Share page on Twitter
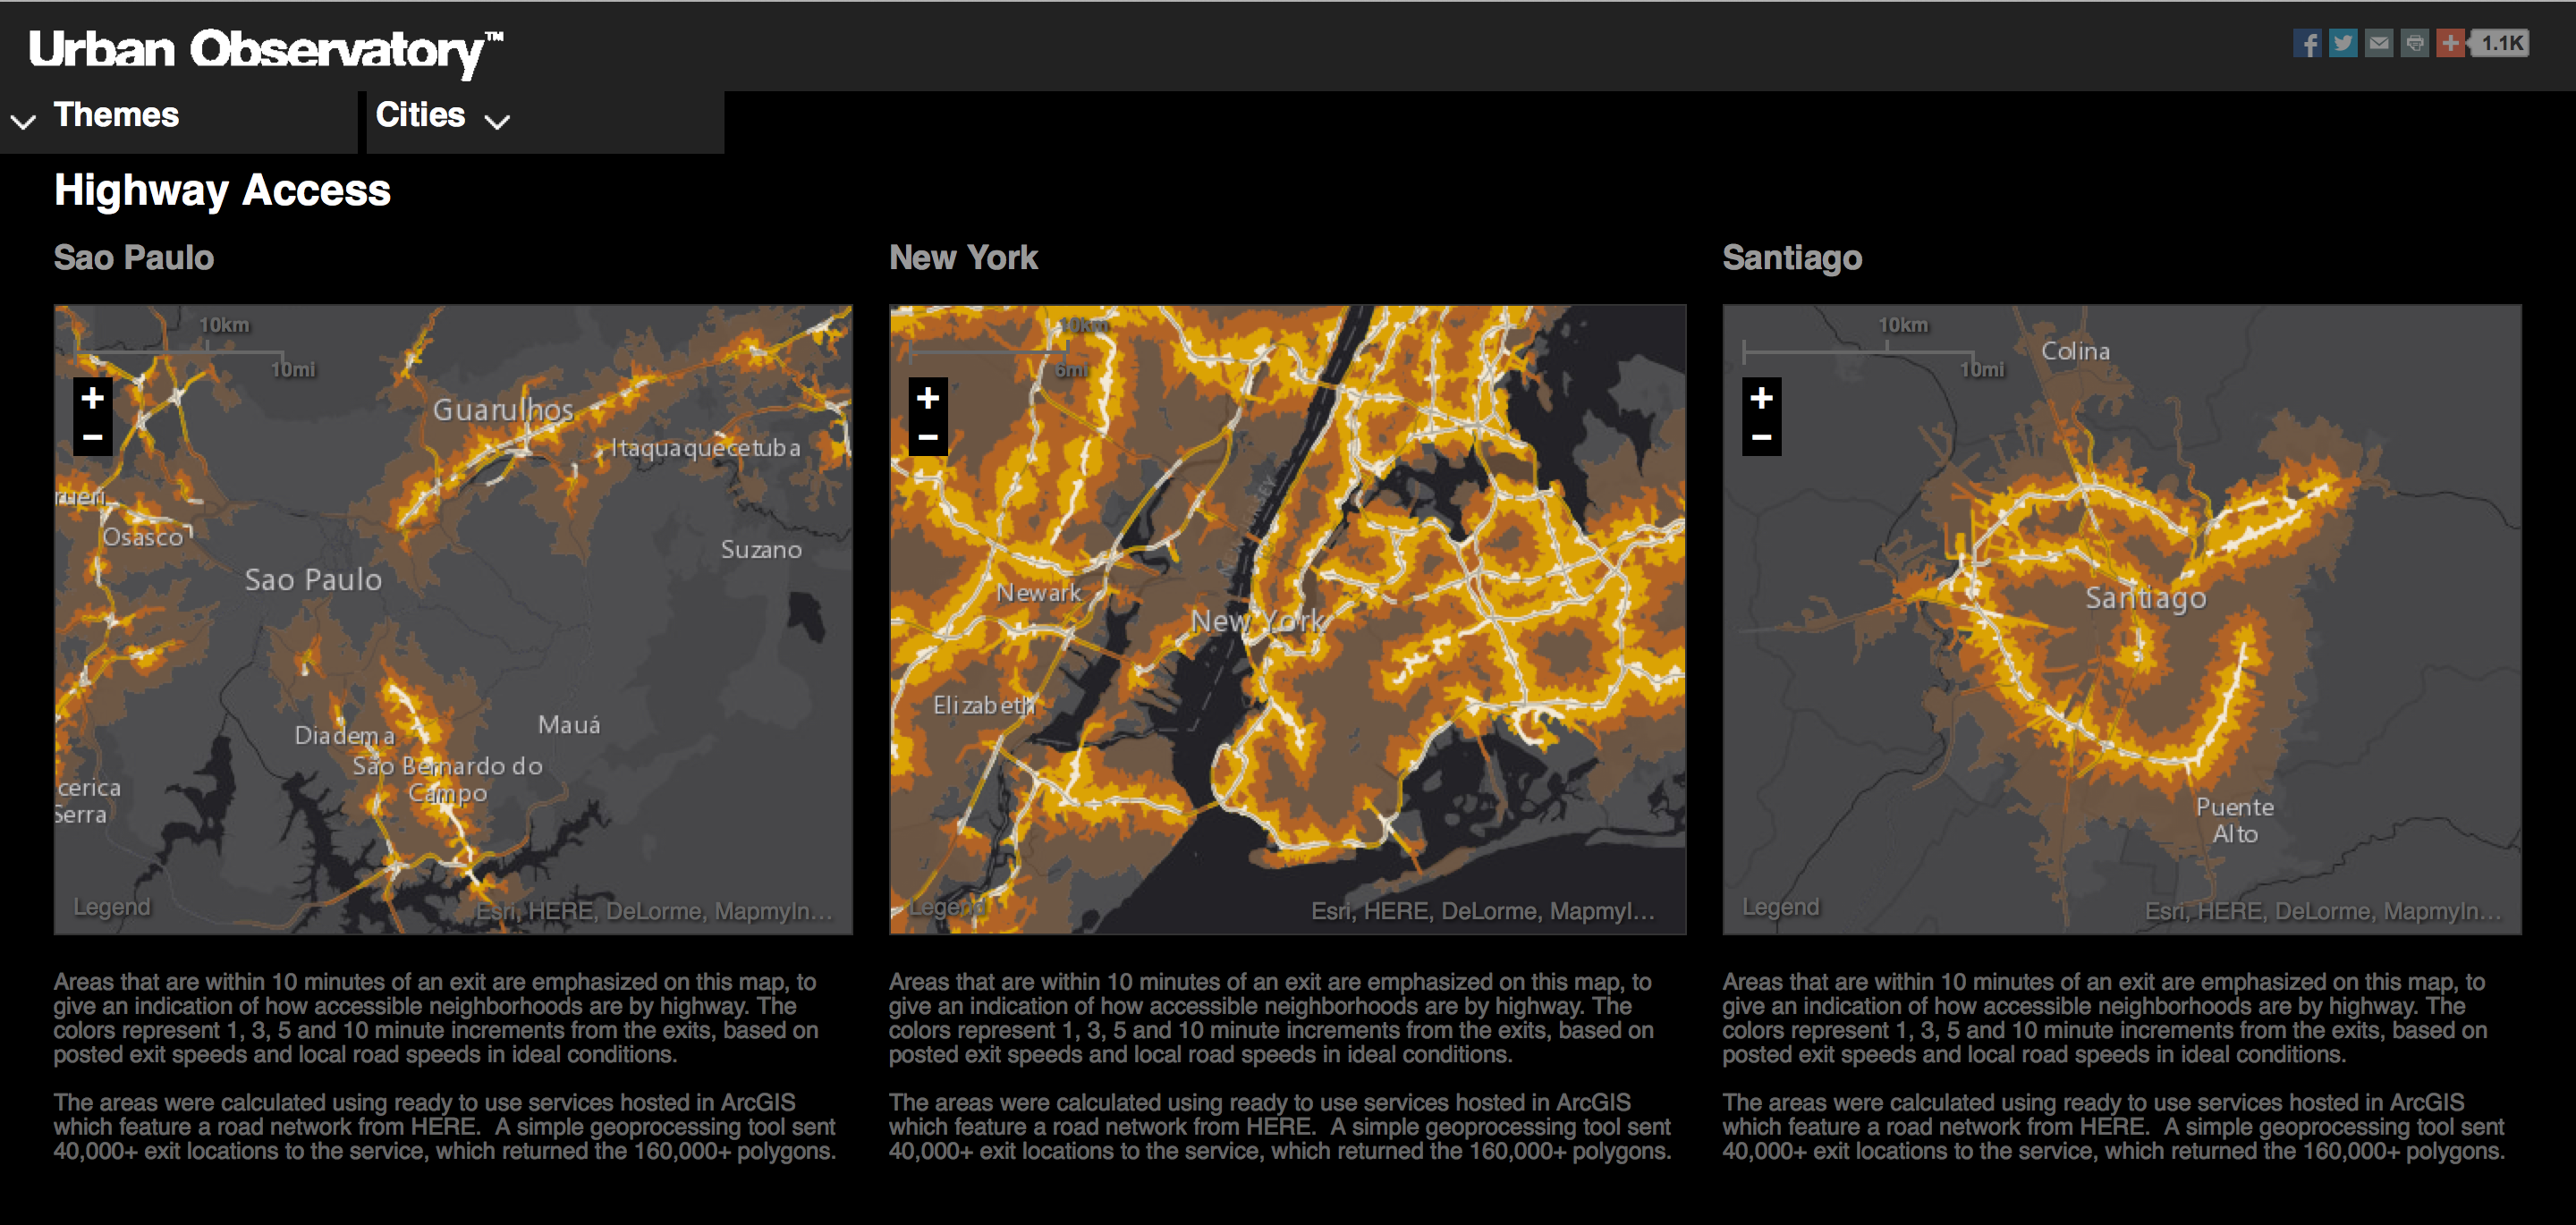The width and height of the screenshot is (2576, 1225). (x=2343, y=43)
